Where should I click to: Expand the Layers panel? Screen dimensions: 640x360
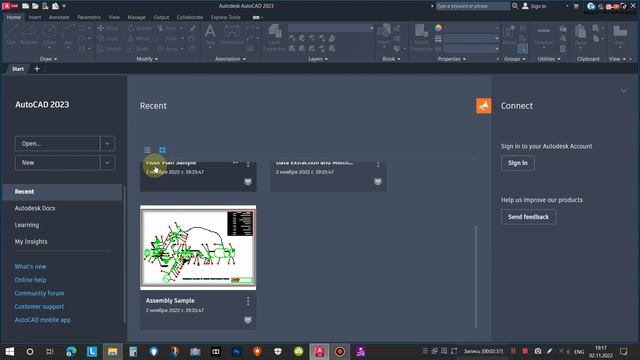318,59
